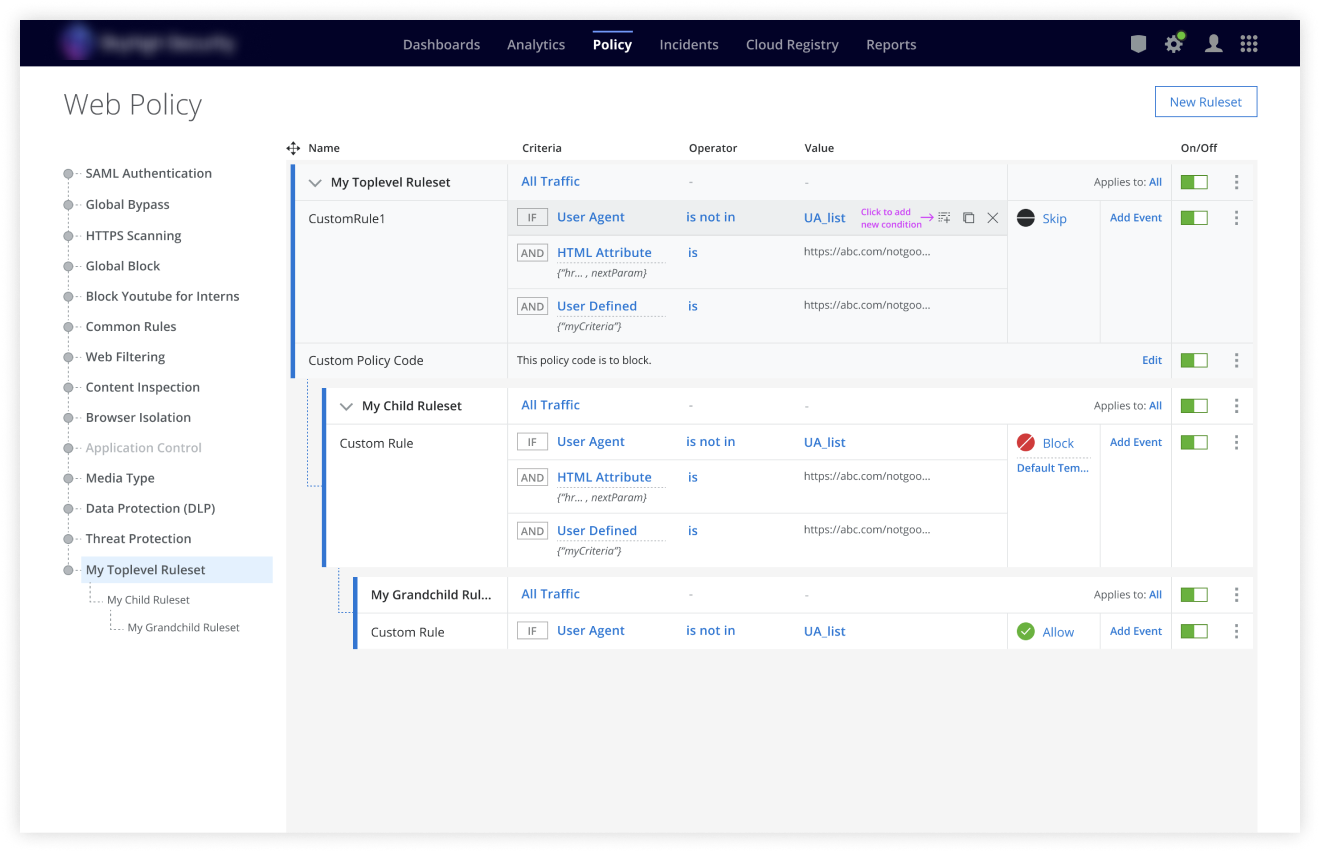Select Threat Protection in the sidebar
The height and width of the screenshot is (853, 1320).
coord(138,539)
